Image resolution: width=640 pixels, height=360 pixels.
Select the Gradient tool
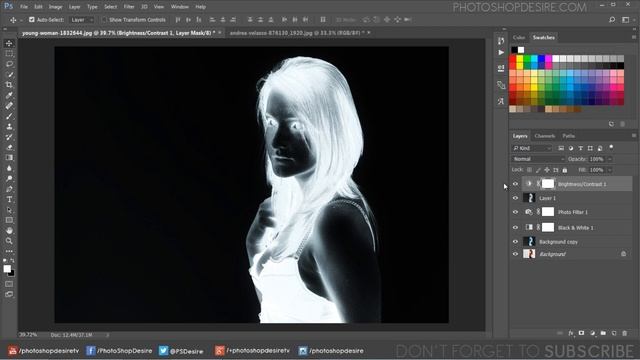[x=9, y=158]
